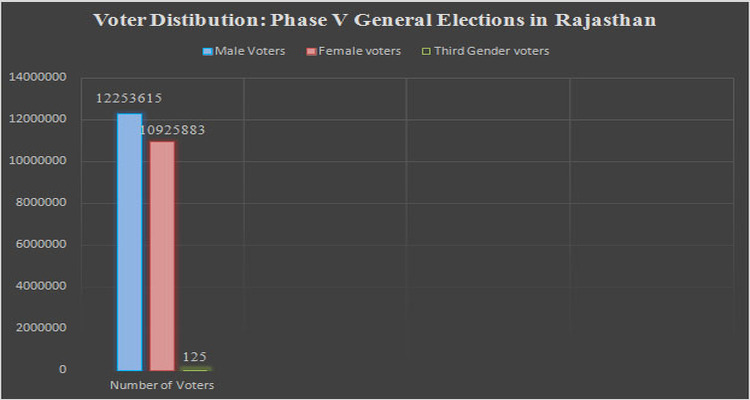Select the 'Number of Voters' category label

pos(162,384)
